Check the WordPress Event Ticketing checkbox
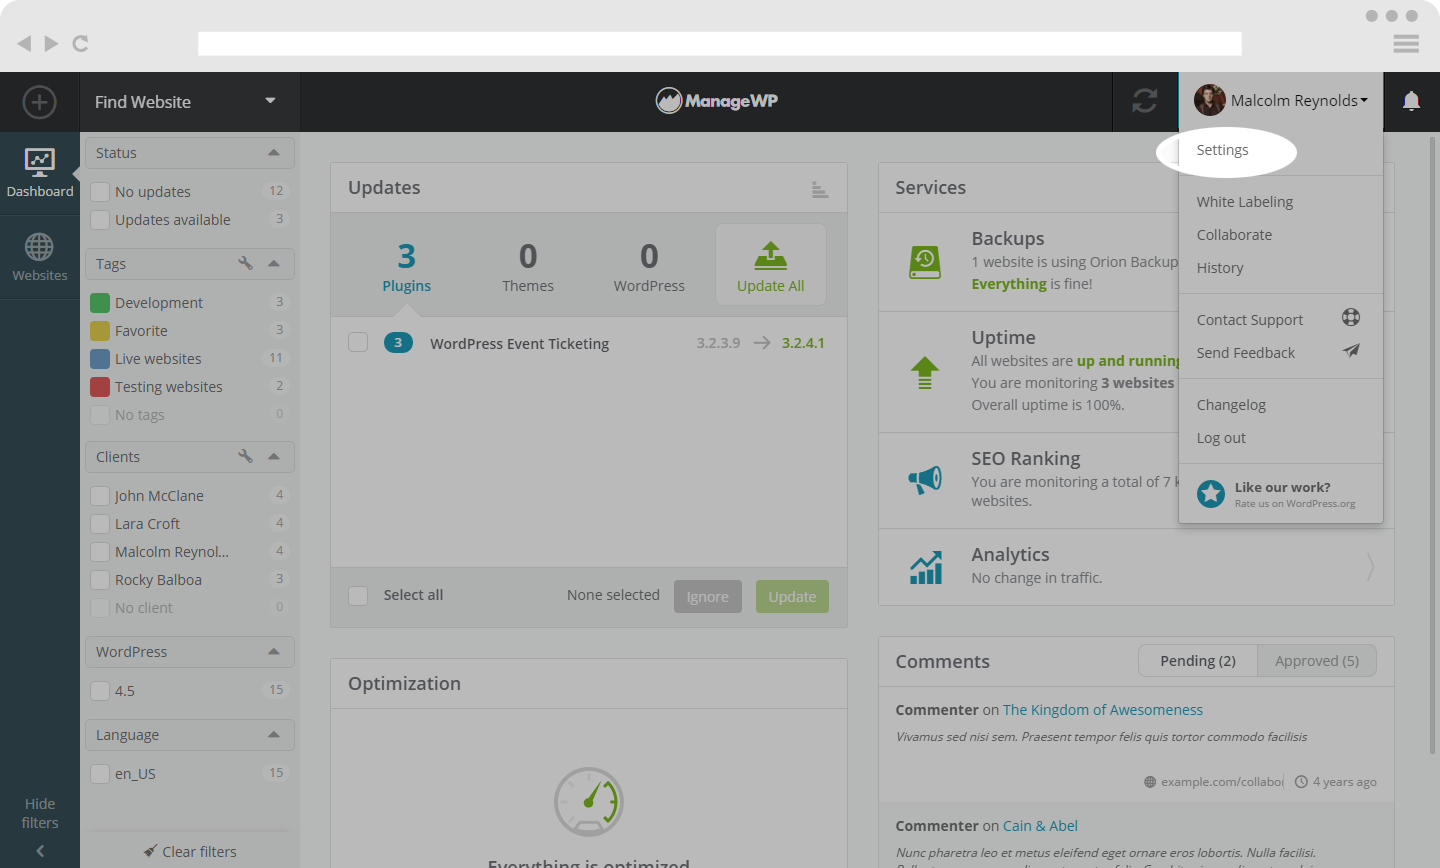Screen dimensions: 1440x868 pos(358,342)
